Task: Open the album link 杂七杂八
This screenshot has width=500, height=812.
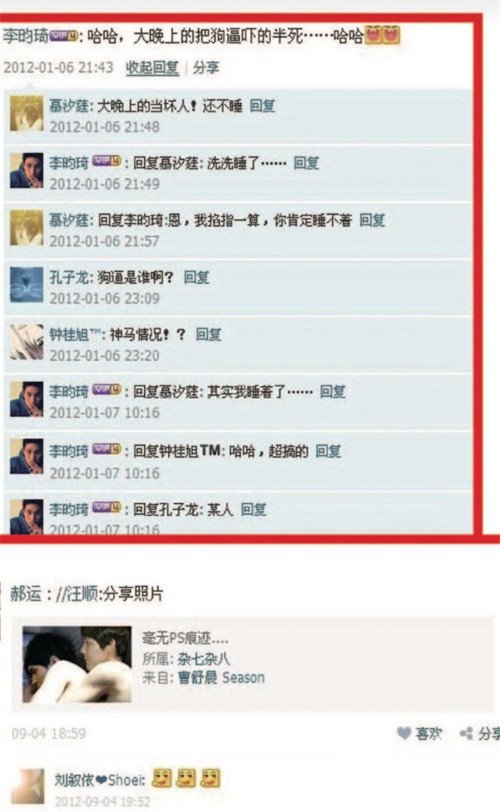Action: 203,659
